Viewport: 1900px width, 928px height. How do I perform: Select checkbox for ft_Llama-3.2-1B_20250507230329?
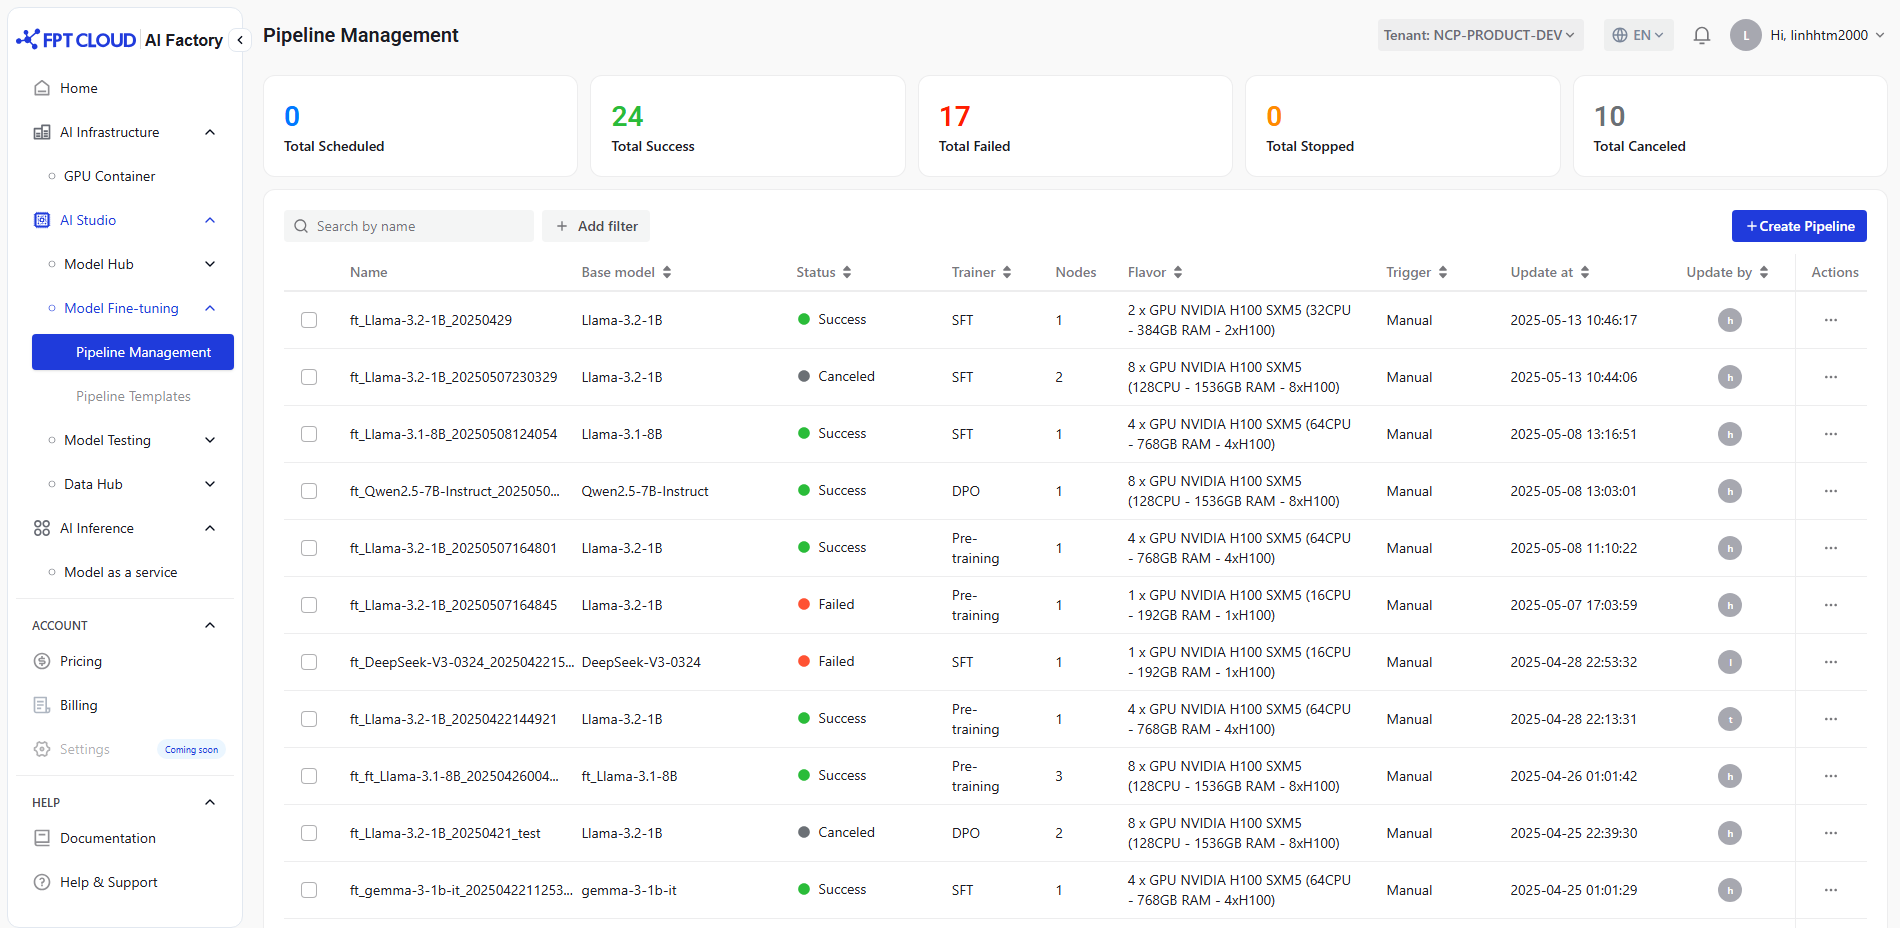[309, 377]
